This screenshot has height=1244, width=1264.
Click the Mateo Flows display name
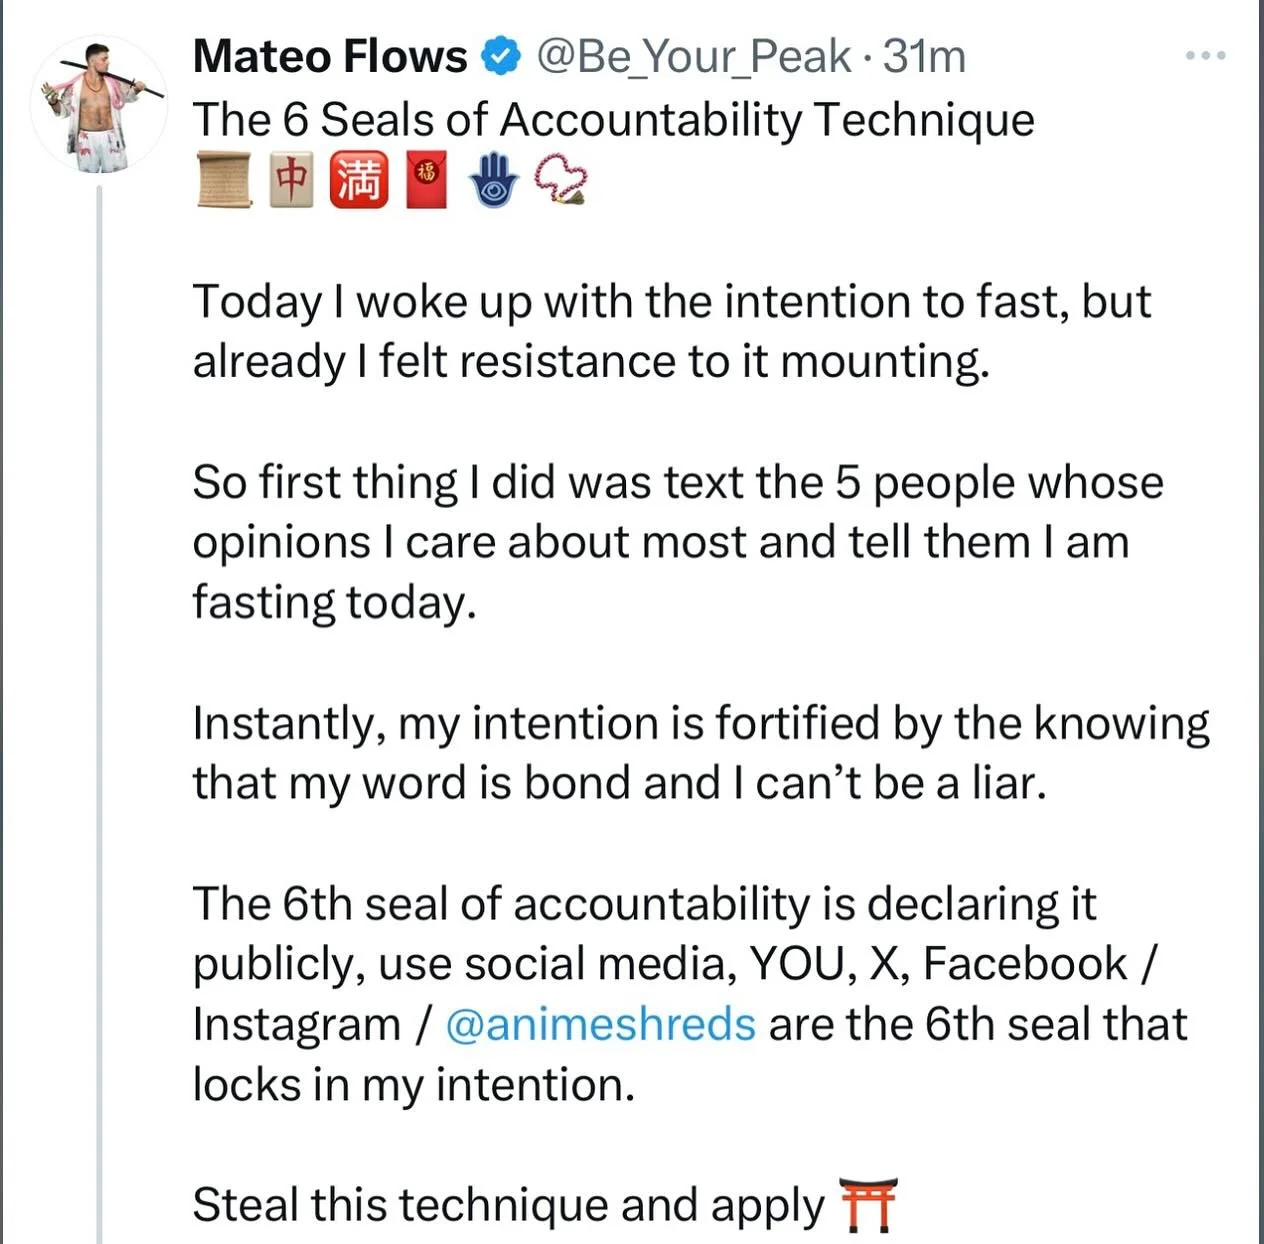pyautogui.click(x=329, y=56)
